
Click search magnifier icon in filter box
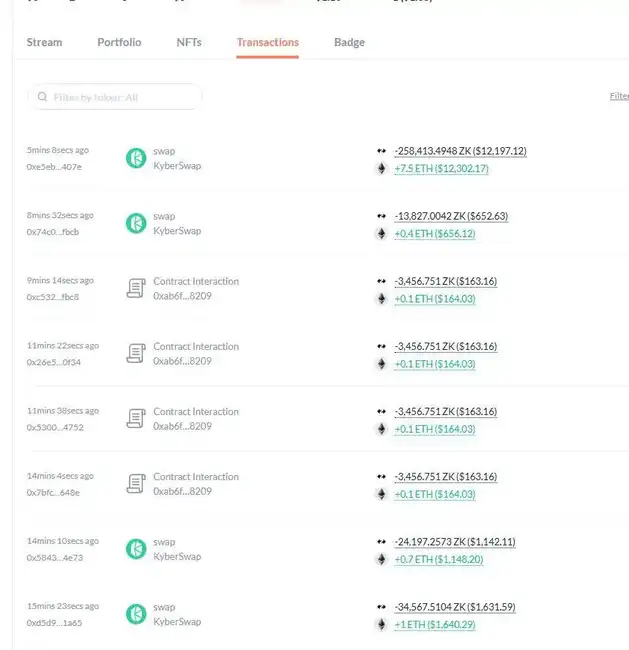pos(42,97)
